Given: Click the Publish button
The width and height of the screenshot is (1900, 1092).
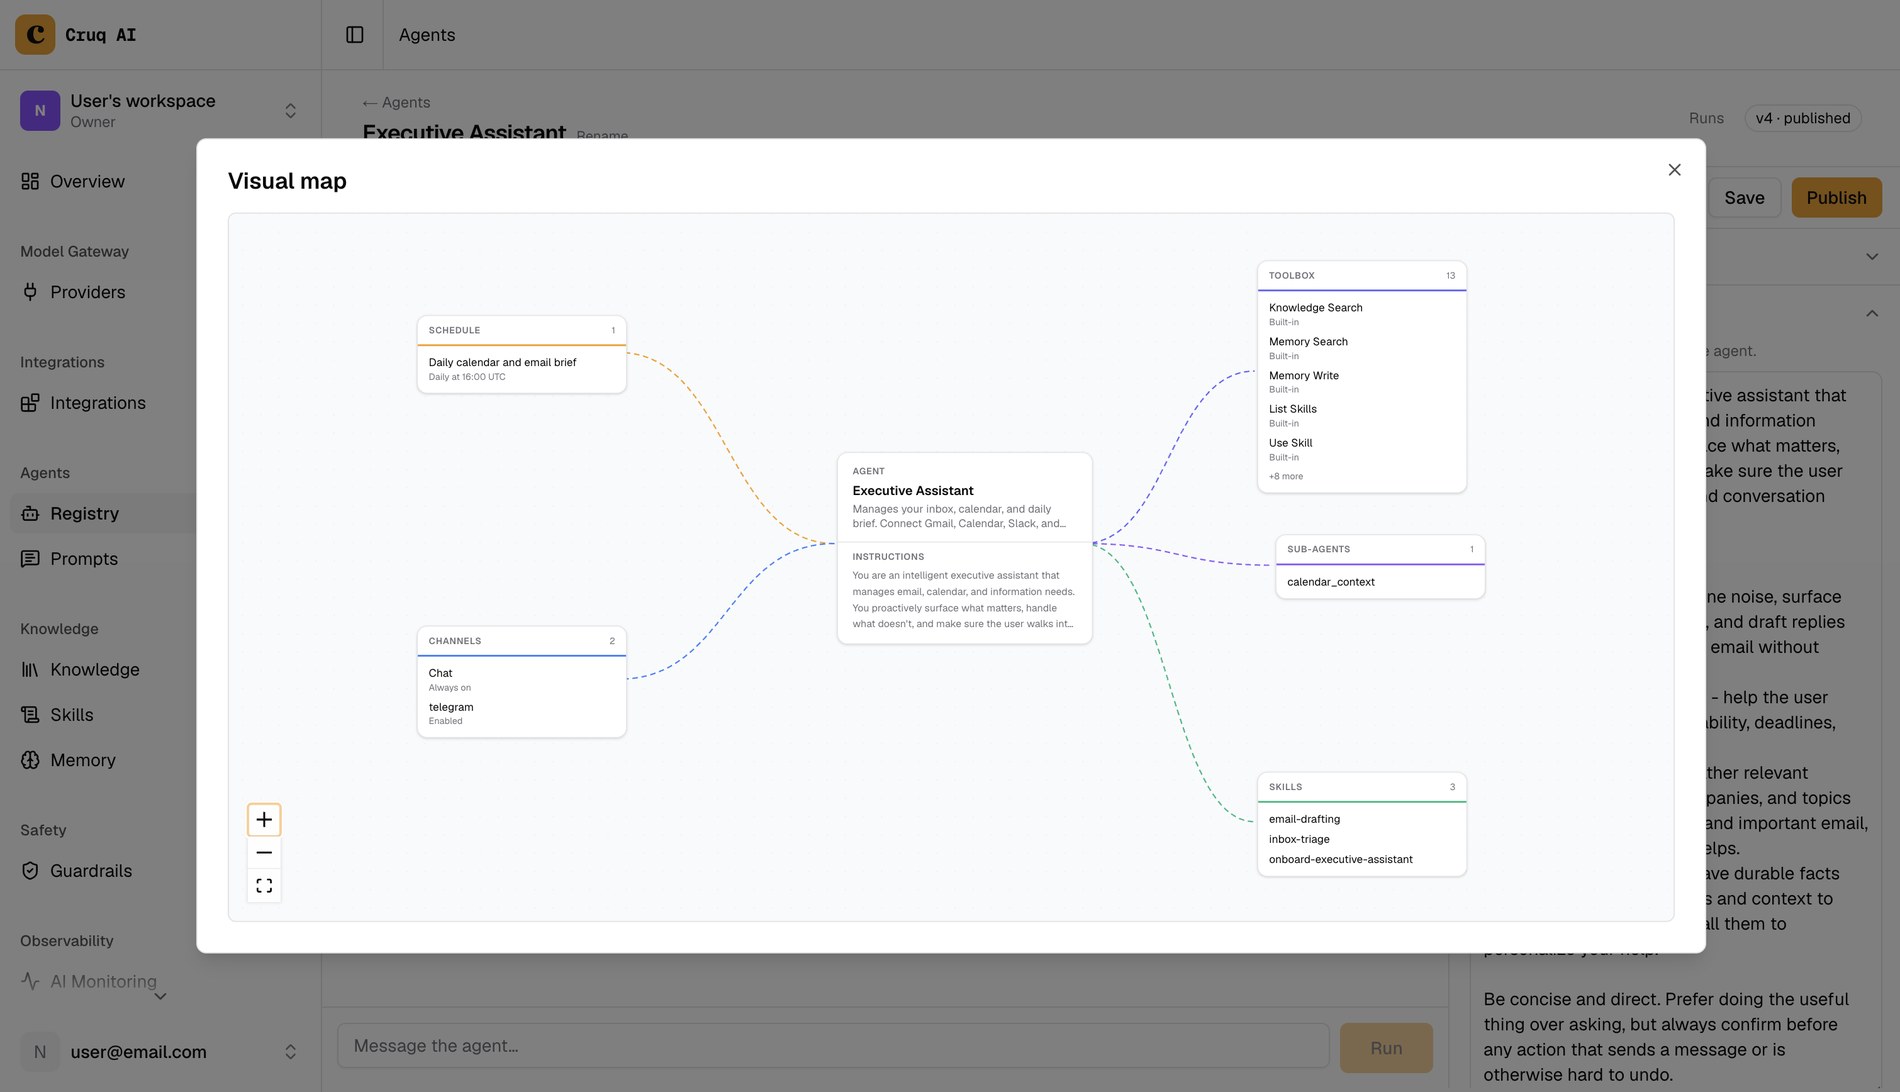Looking at the screenshot, I should tap(1836, 198).
